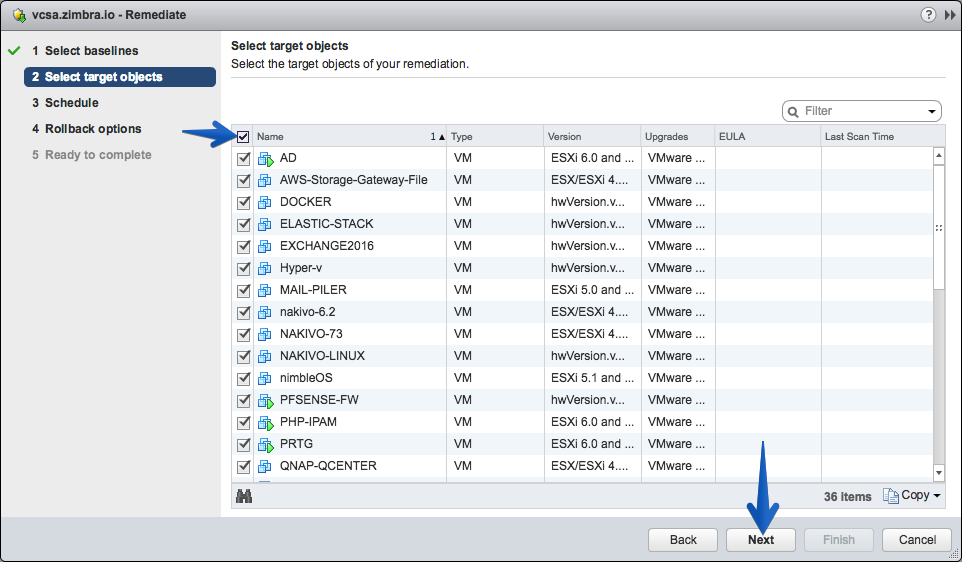Click the vertical scrollbar thumb

coord(939,227)
